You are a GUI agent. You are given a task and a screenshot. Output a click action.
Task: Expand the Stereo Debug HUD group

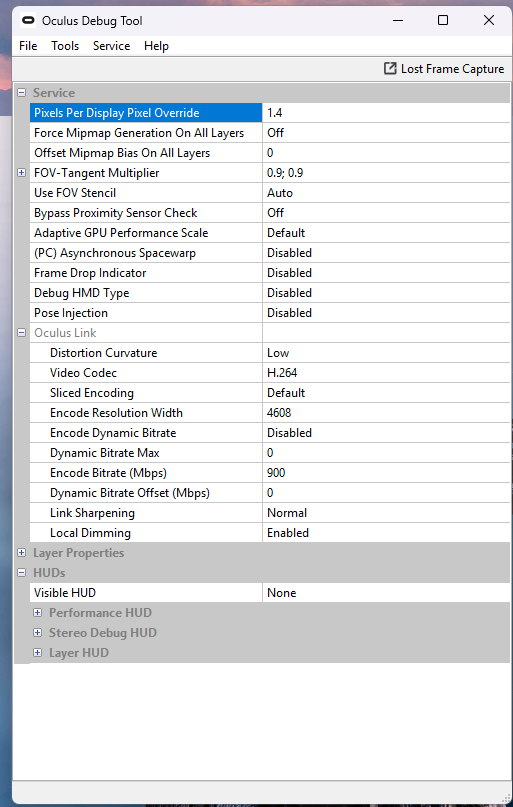click(x=37, y=633)
